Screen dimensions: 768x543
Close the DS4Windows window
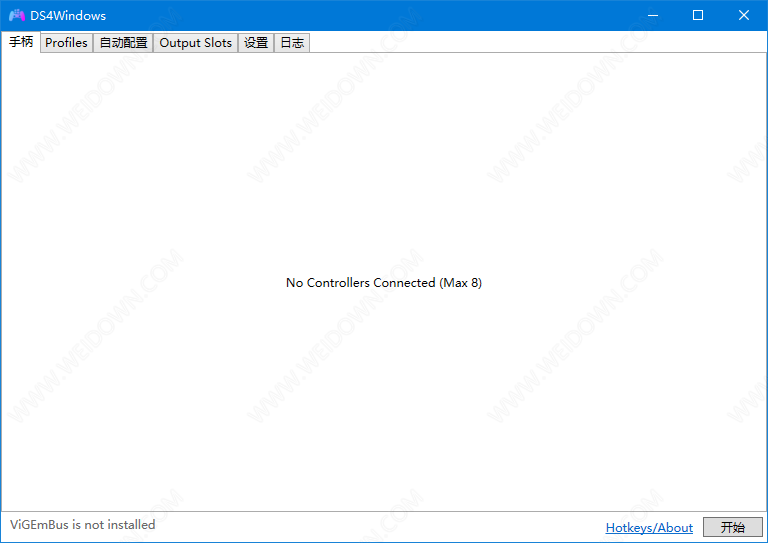tap(744, 16)
